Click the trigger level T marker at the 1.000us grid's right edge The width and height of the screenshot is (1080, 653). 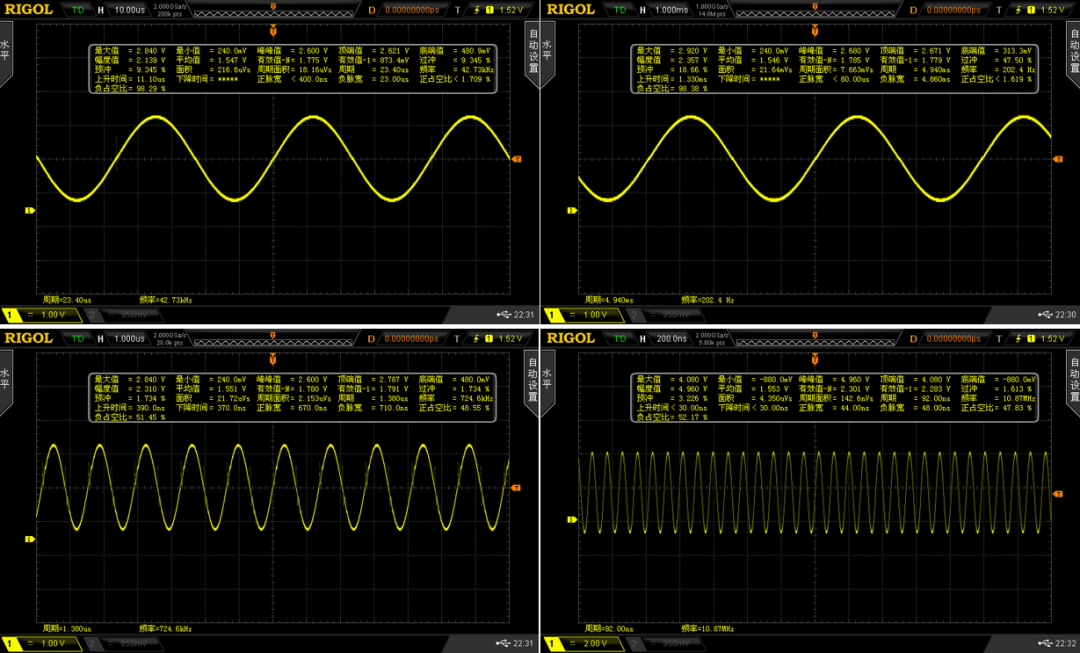coord(517,488)
